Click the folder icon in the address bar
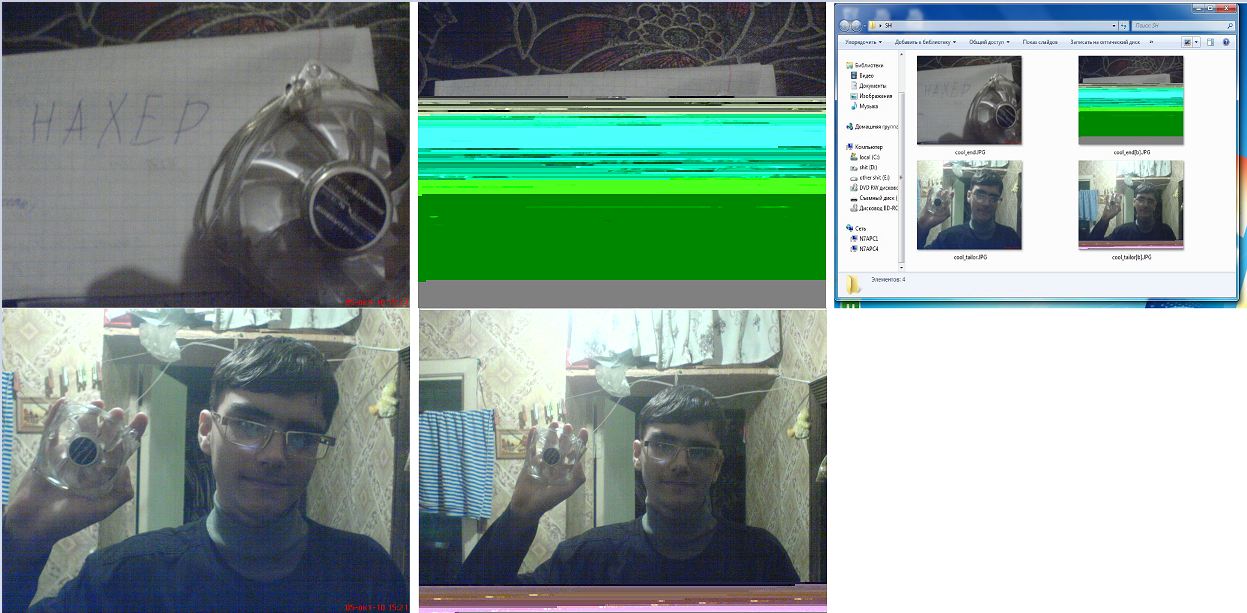 point(874,25)
